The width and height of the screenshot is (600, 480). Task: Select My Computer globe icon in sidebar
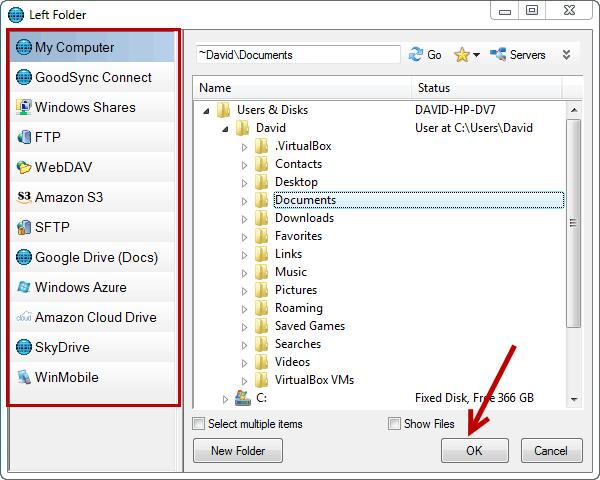[24, 47]
